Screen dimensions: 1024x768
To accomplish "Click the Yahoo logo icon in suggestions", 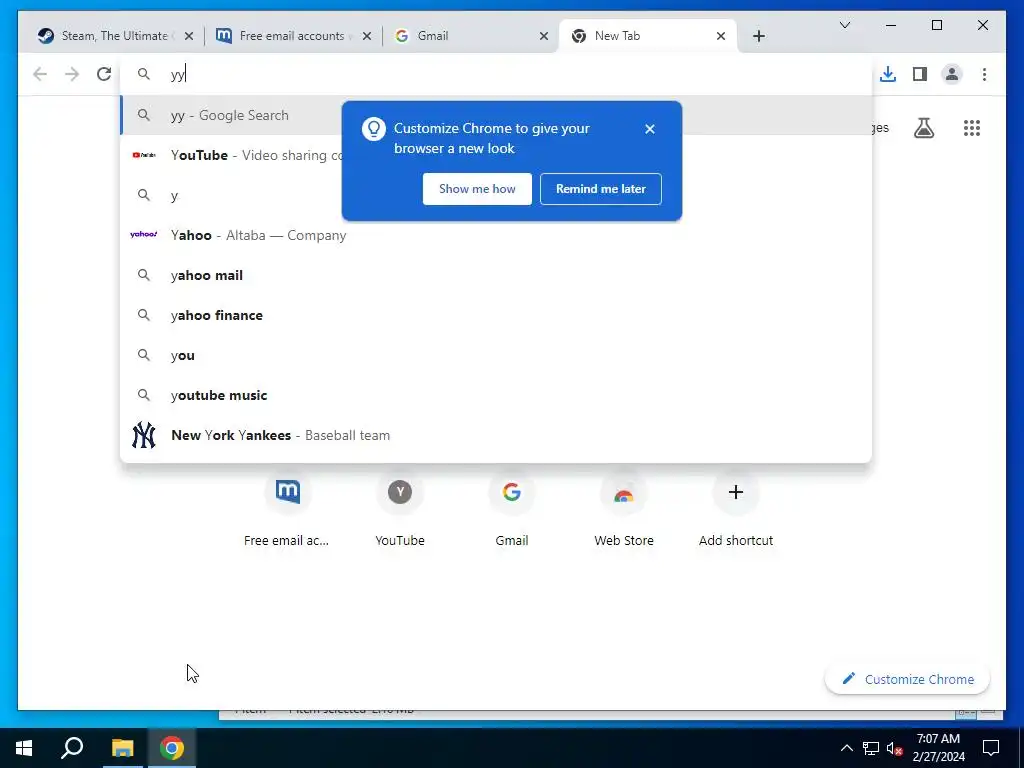I will click(144, 234).
